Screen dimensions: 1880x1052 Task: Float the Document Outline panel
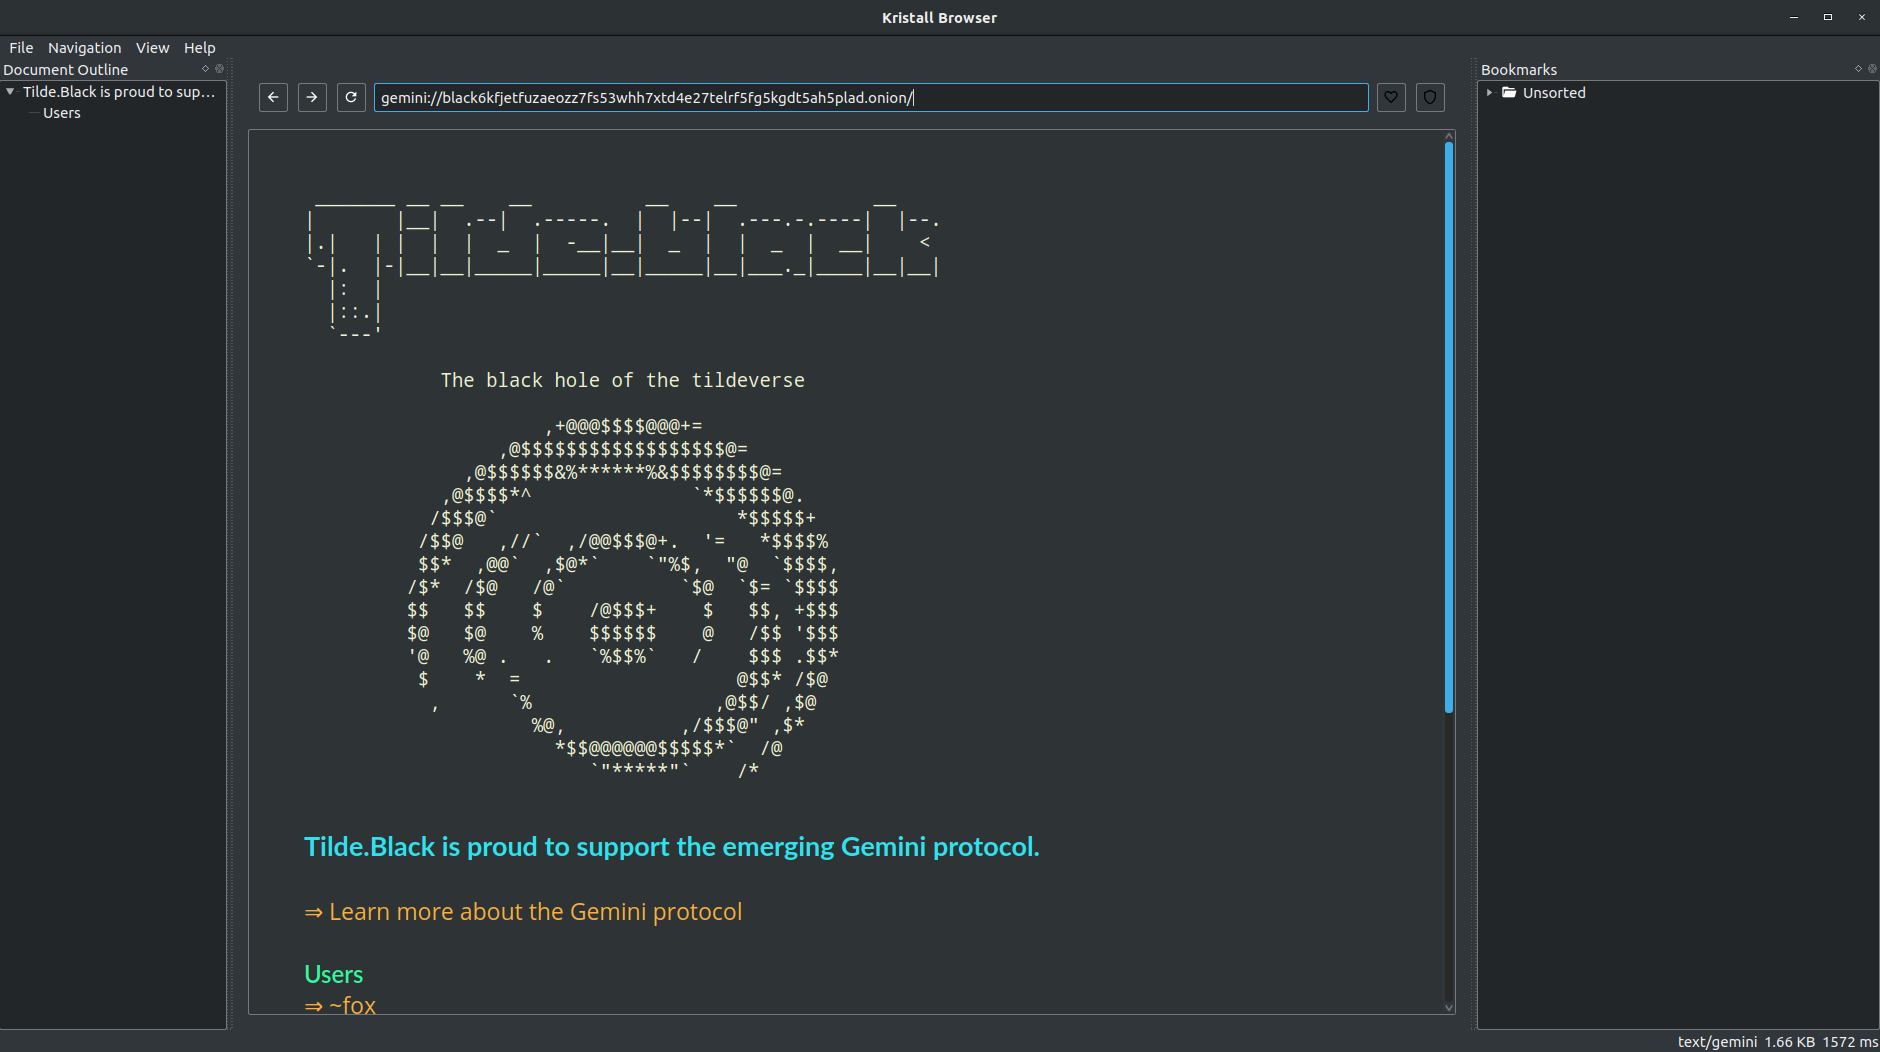(206, 69)
